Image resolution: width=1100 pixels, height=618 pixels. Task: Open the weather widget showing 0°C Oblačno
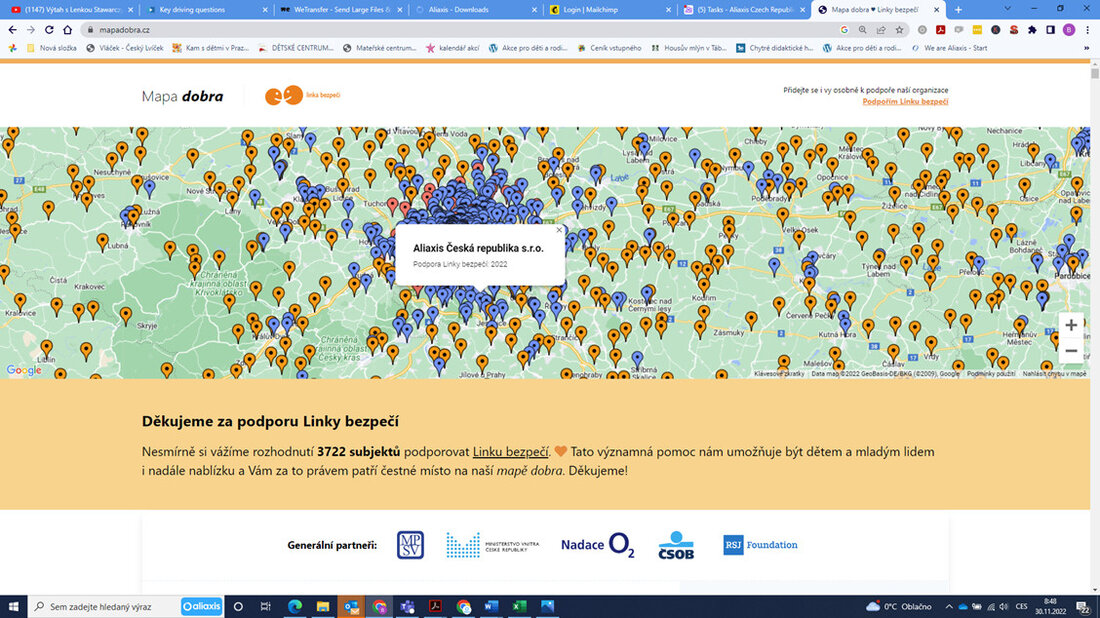(x=899, y=607)
